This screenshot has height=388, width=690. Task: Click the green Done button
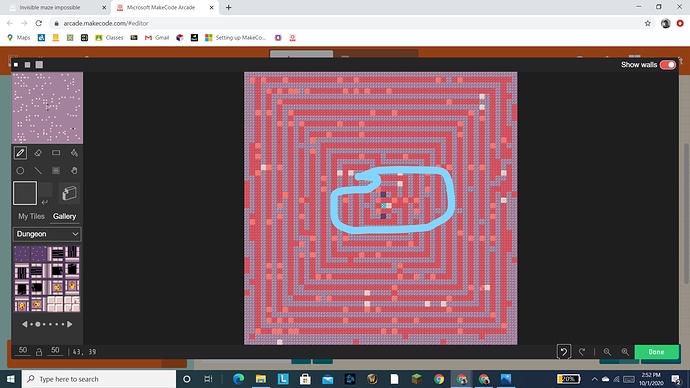tap(656, 352)
